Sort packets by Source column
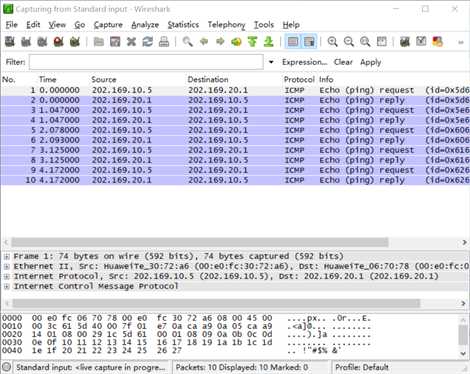 pos(104,80)
